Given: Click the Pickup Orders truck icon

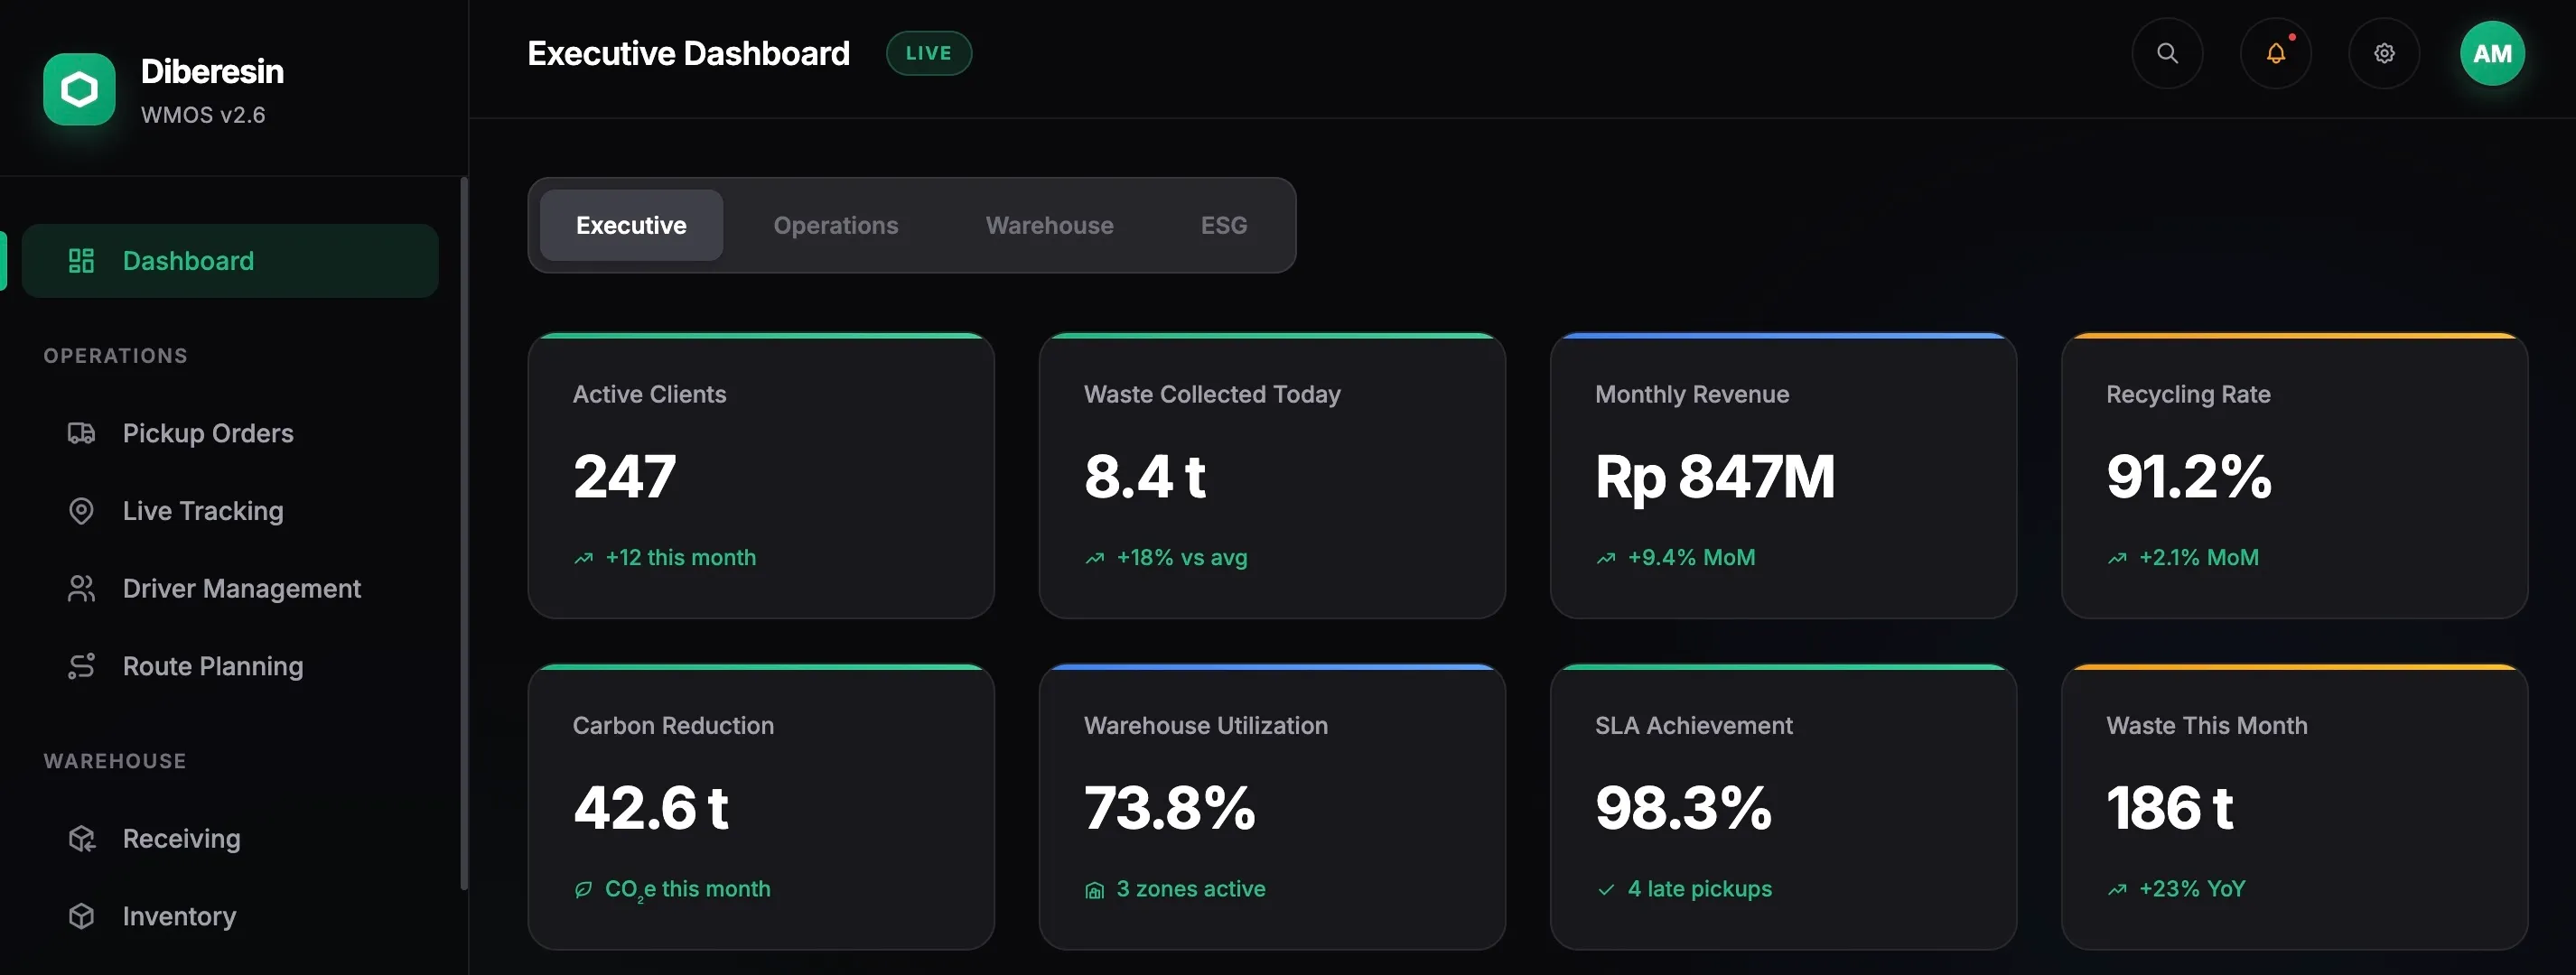Looking at the screenshot, I should tap(81, 433).
